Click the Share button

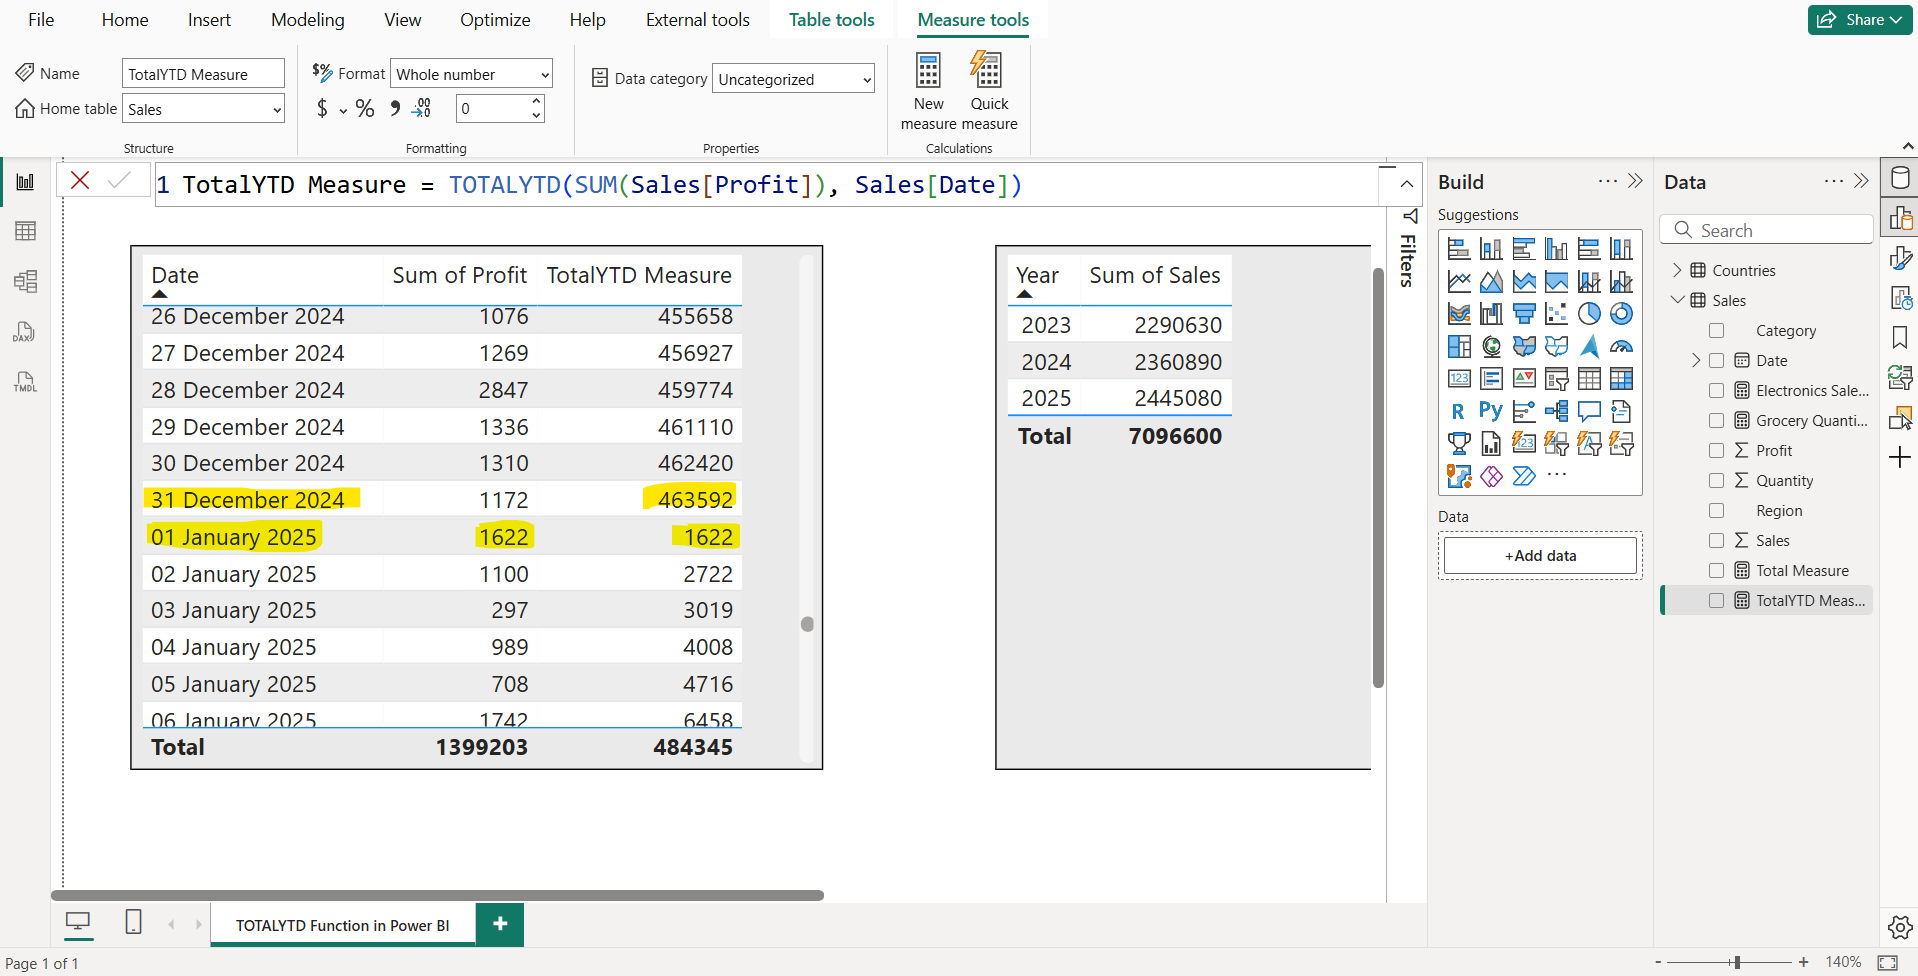[1859, 20]
